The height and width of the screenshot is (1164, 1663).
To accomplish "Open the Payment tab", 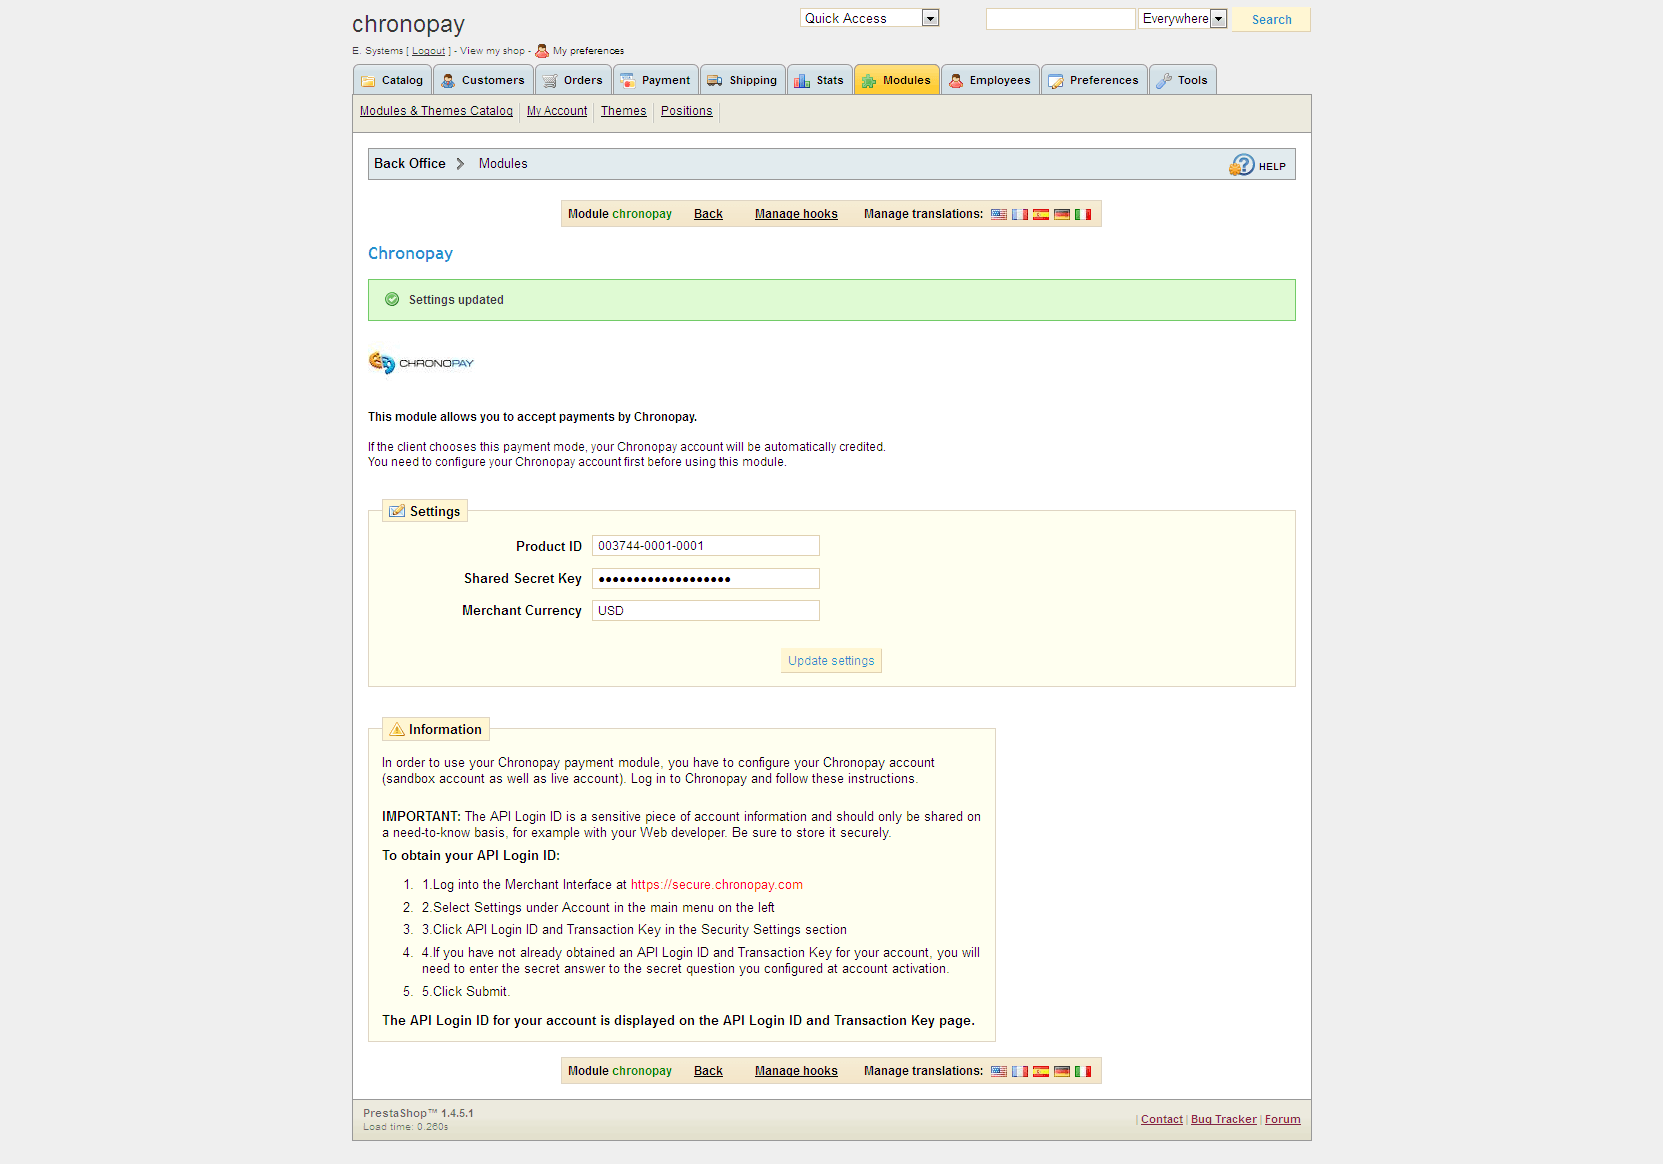I will pos(655,80).
